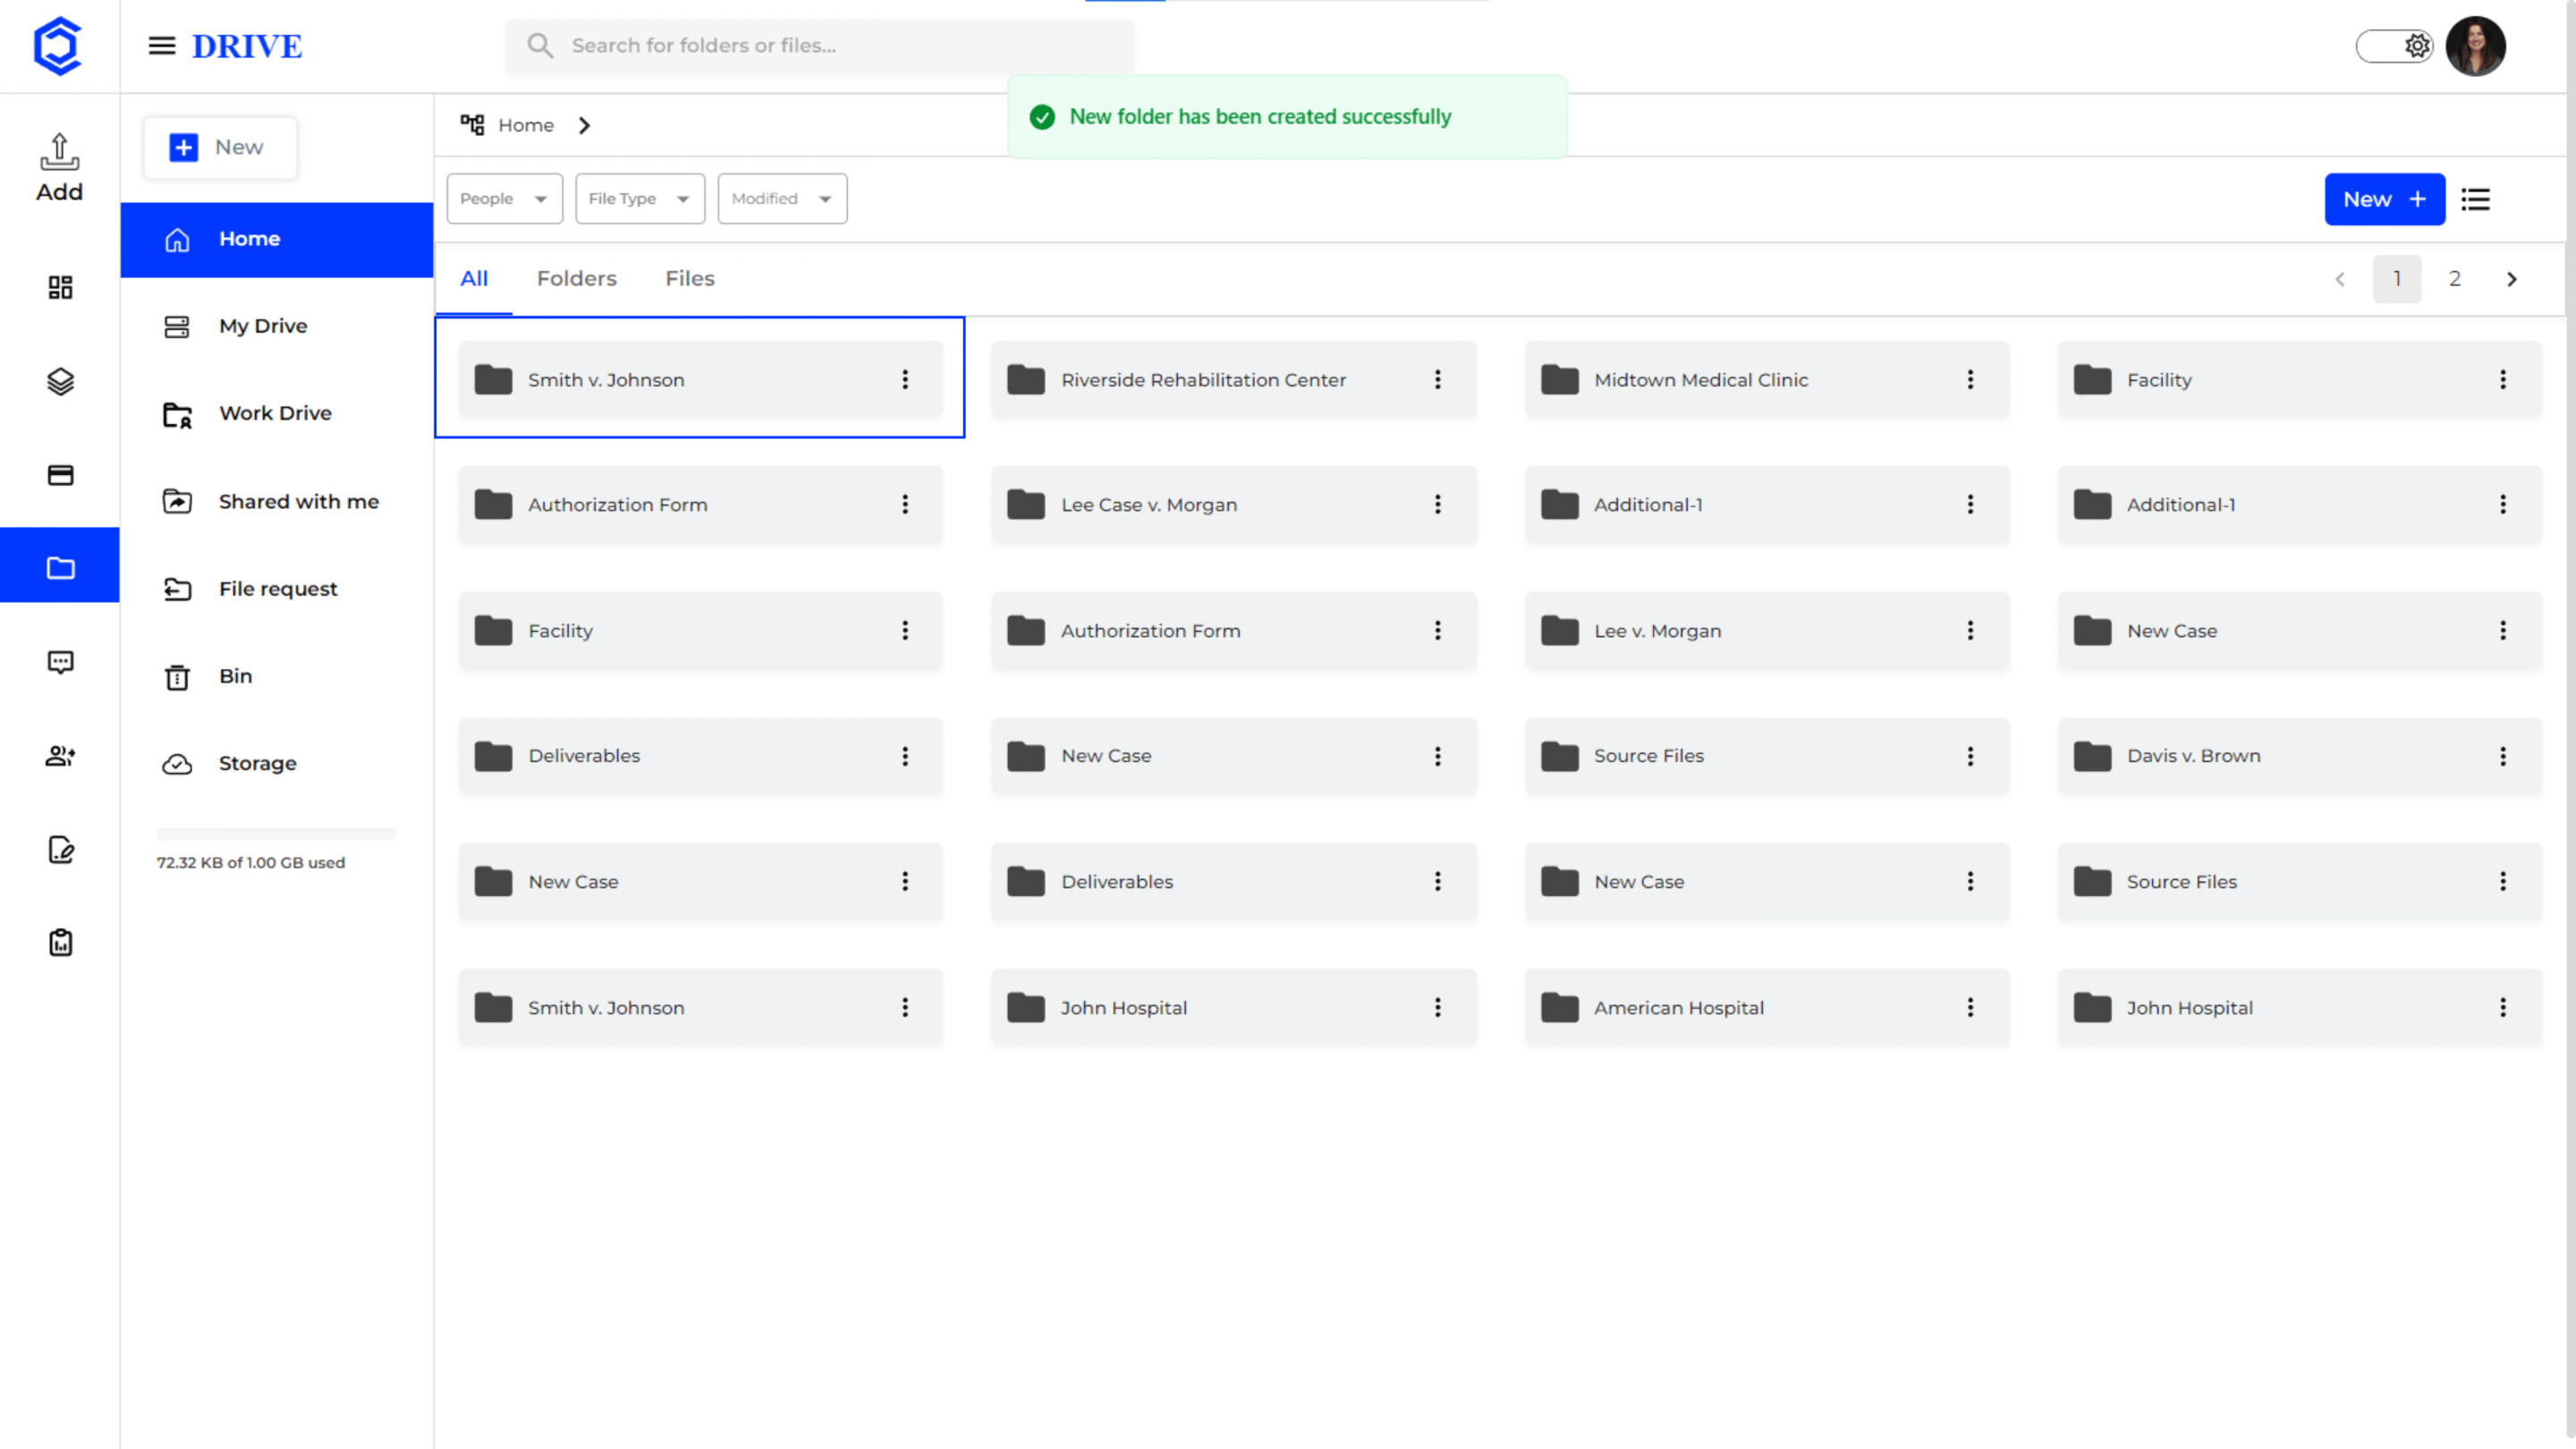
Task: Click the search magnifier icon
Action: coord(540,45)
